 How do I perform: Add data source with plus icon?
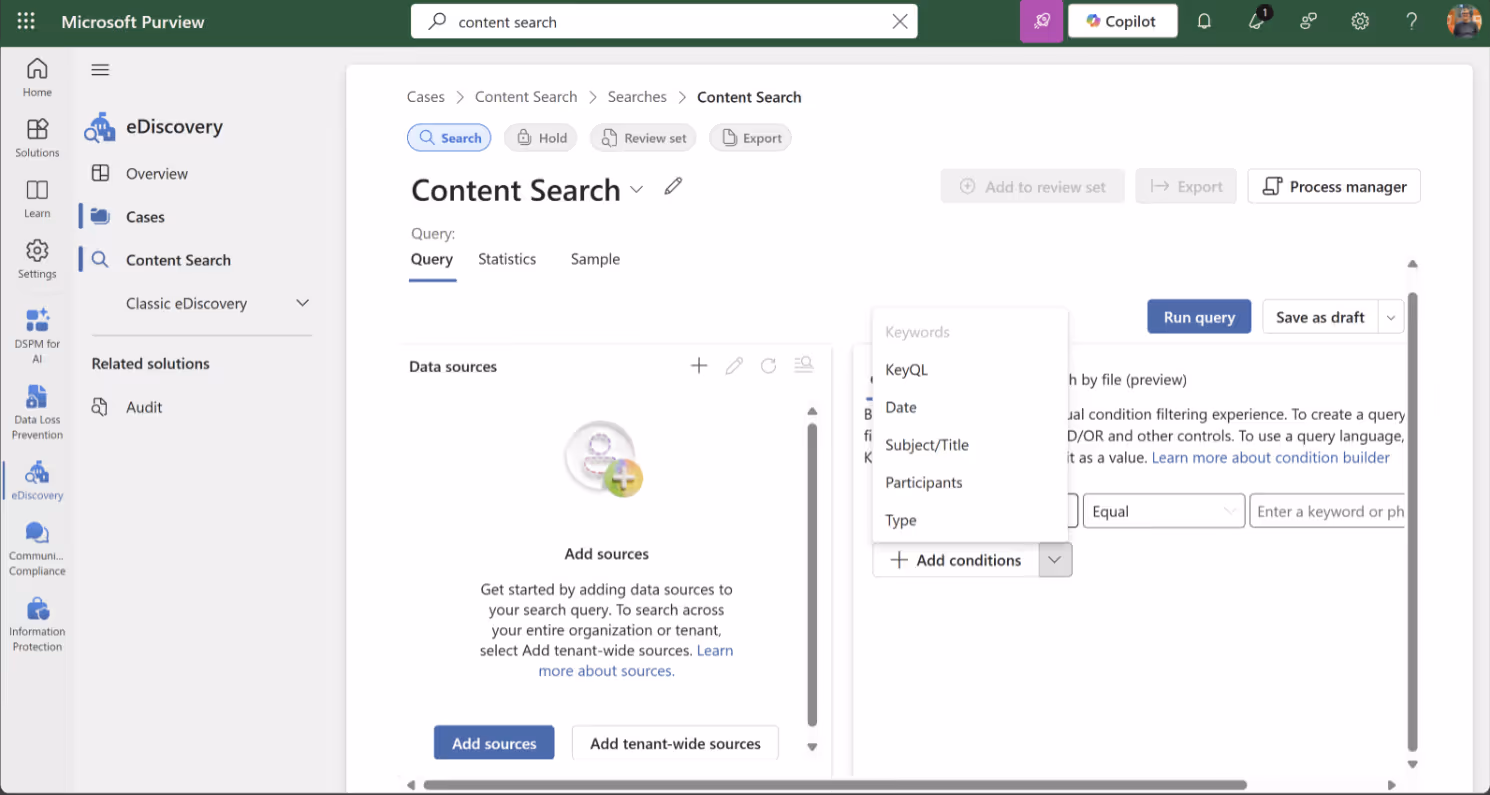click(x=699, y=366)
